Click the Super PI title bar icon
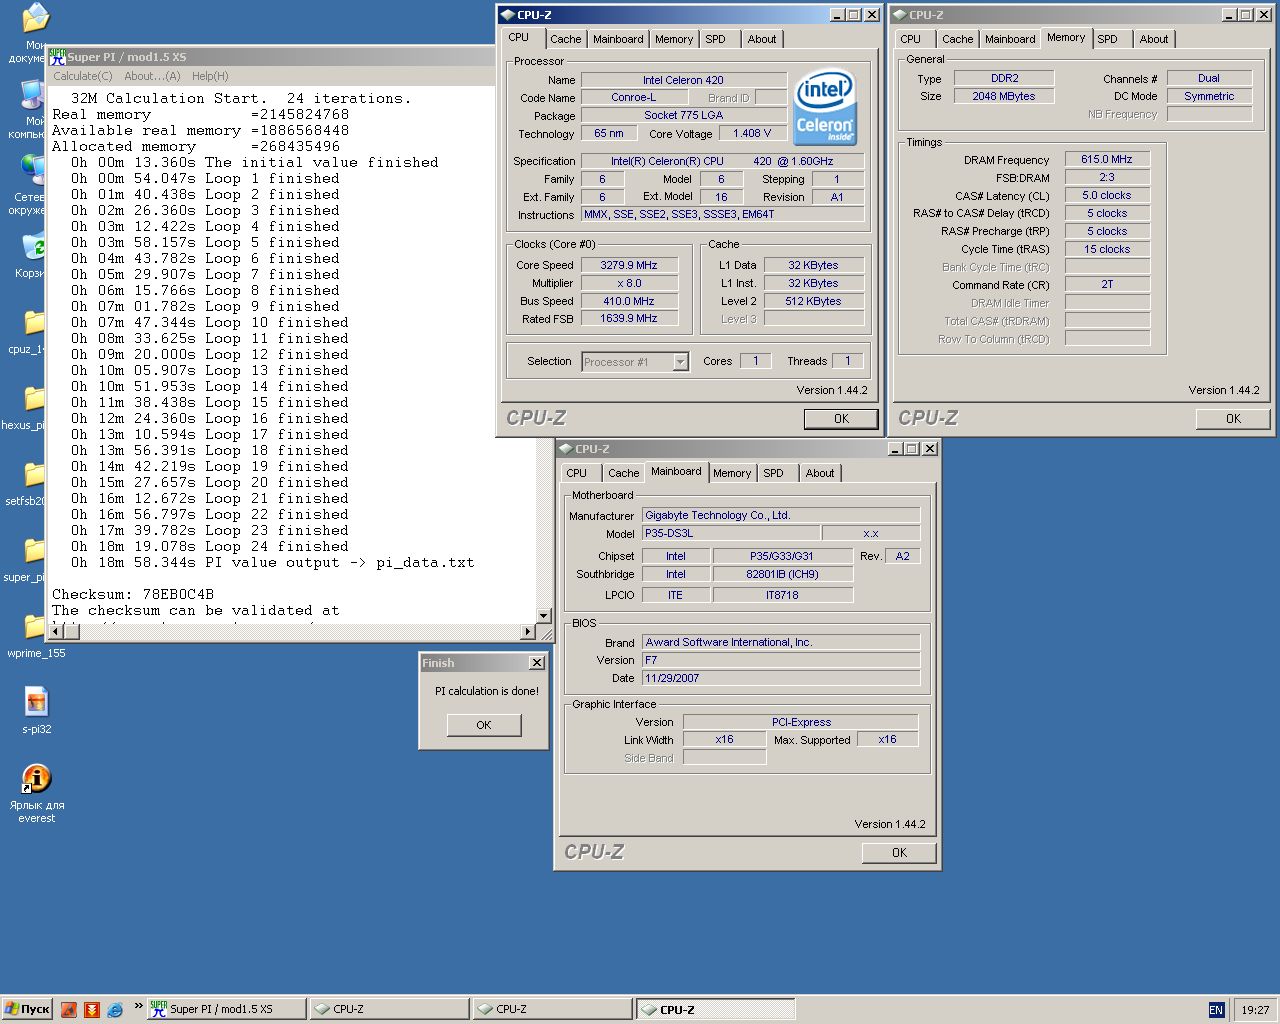Image resolution: width=1280 pixels, height=1024 pixels. [x=57, y=57]
